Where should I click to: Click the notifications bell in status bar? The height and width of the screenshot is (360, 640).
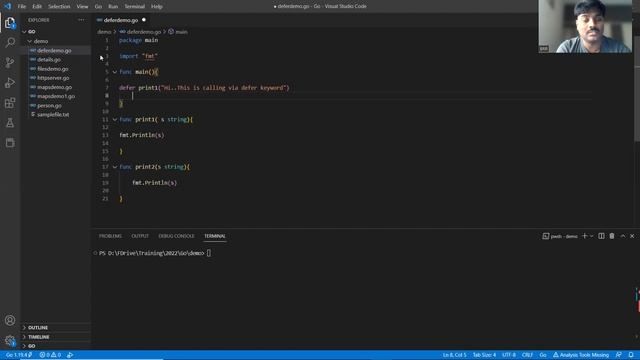pos(631,355)
